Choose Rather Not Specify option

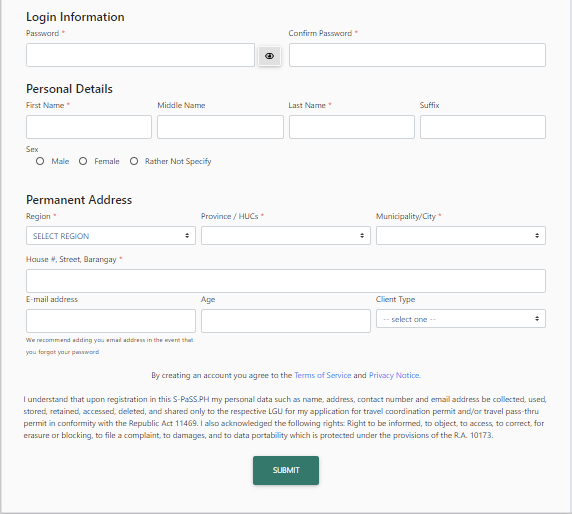[x=134, y=161]
